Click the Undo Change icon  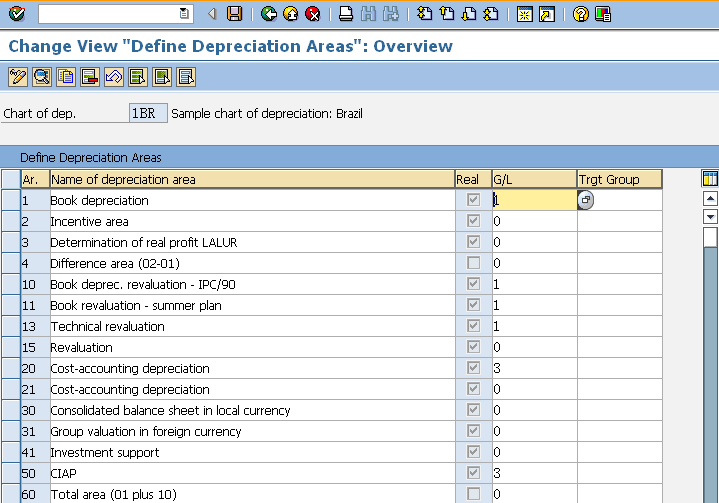tap(114, 77)
